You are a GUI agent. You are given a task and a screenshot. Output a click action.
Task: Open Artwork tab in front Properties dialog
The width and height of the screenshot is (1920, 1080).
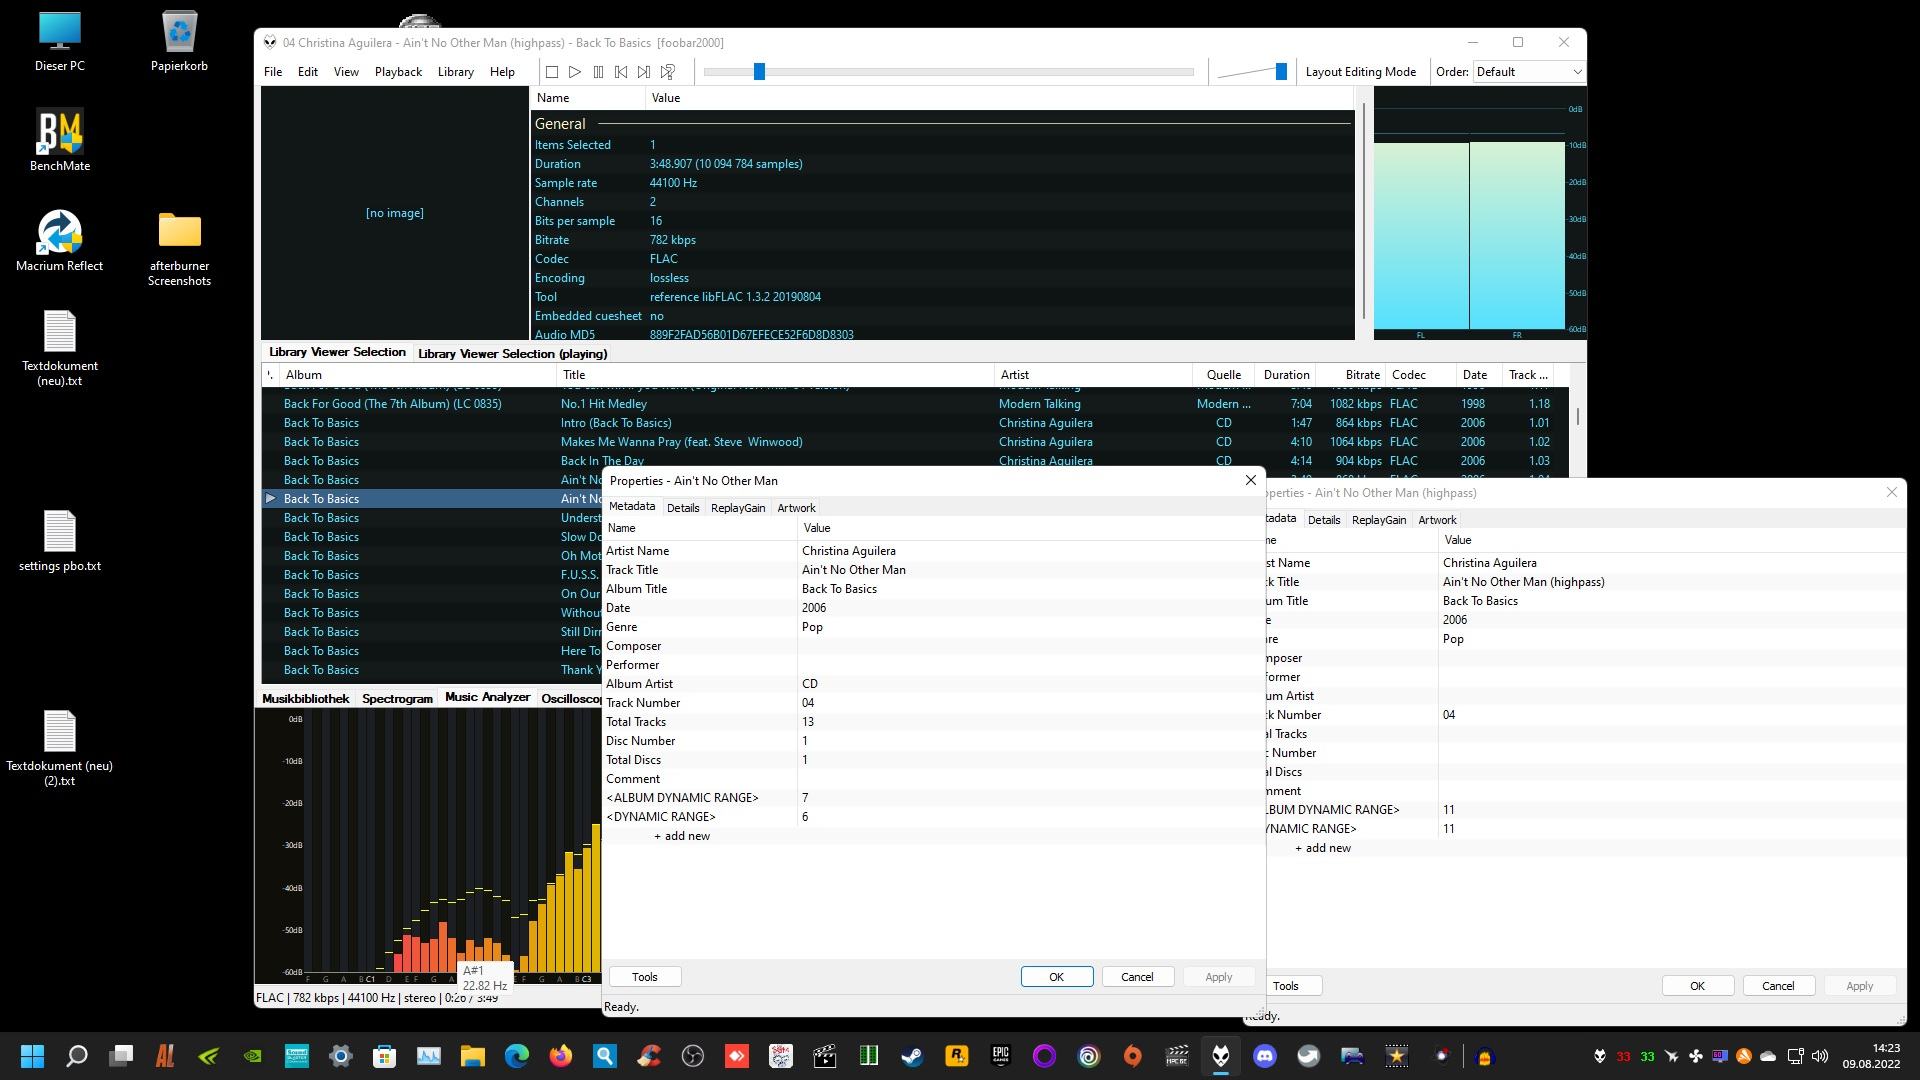(x=796, y=508)
